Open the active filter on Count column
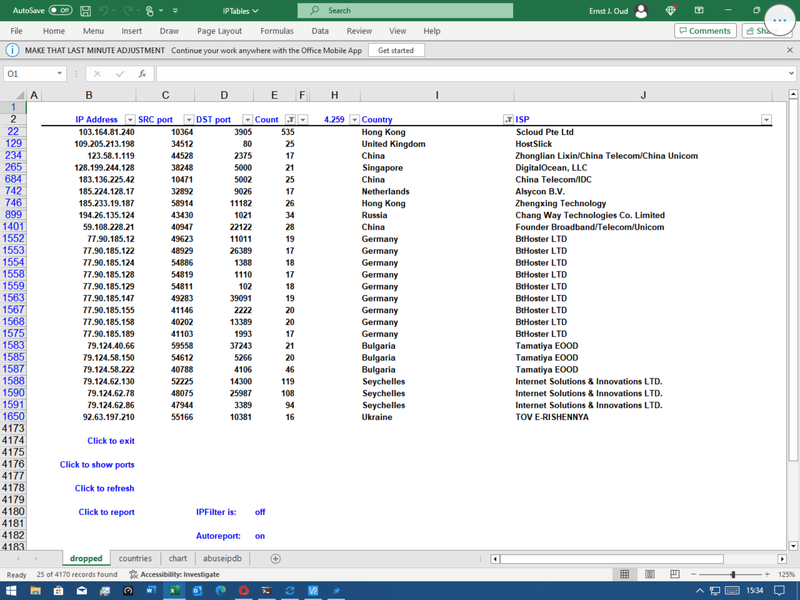 290,120
